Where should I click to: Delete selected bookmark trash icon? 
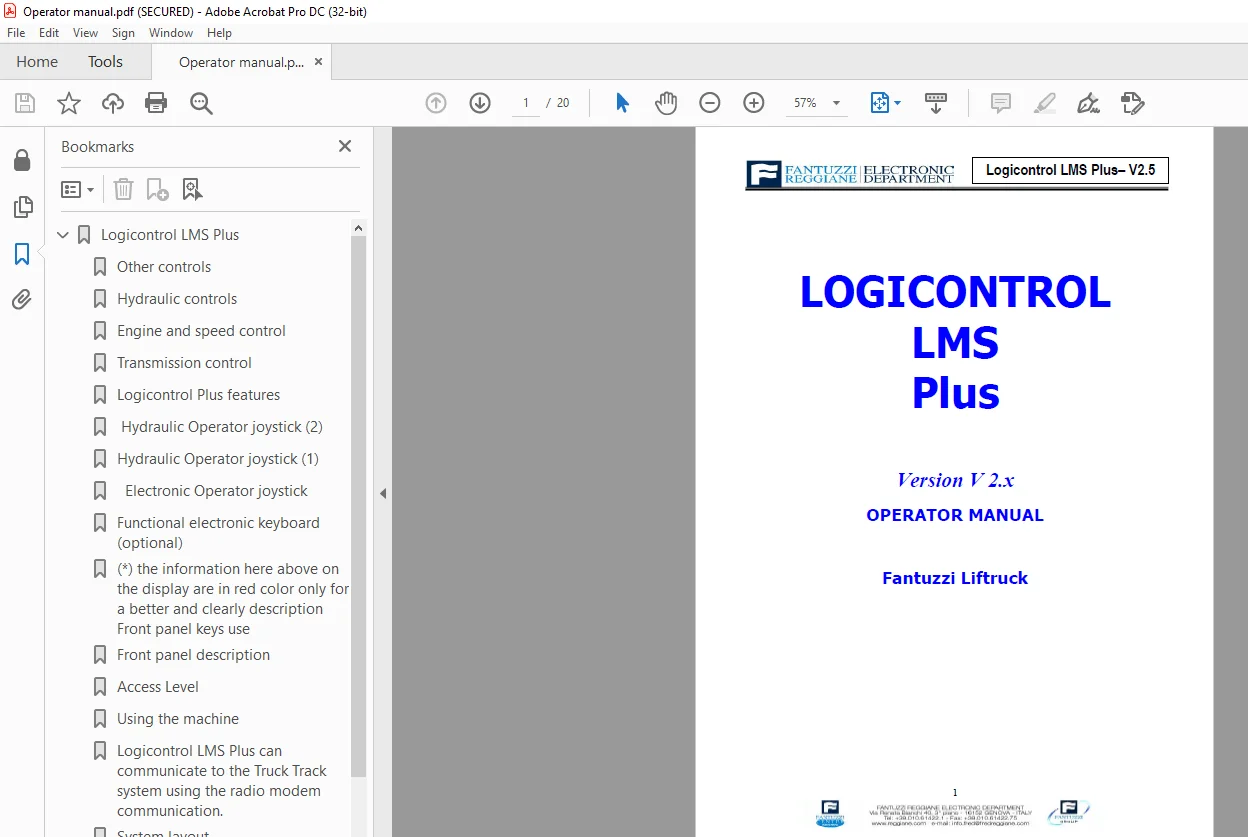coord(123,189)
